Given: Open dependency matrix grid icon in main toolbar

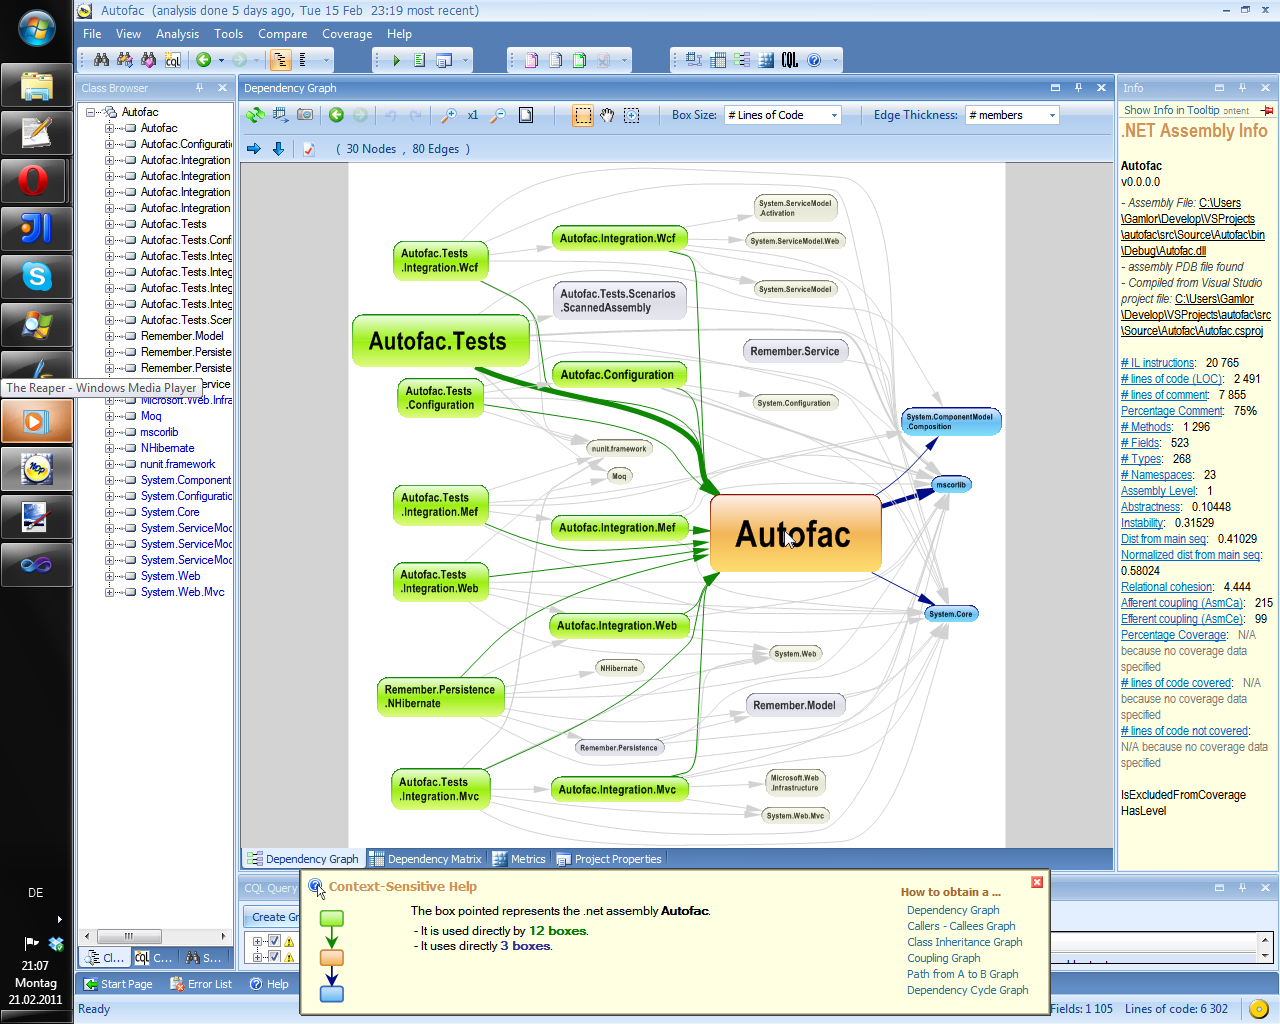Looking at the screenshot, I should click(718, 60).
